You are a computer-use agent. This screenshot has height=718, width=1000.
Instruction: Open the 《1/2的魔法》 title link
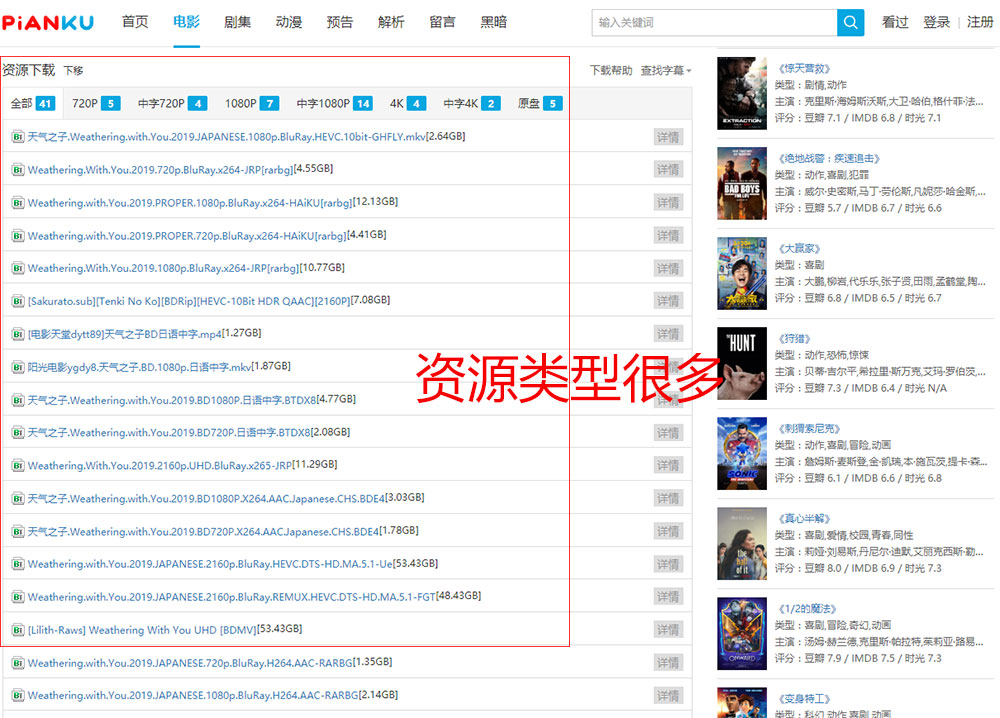807,609
